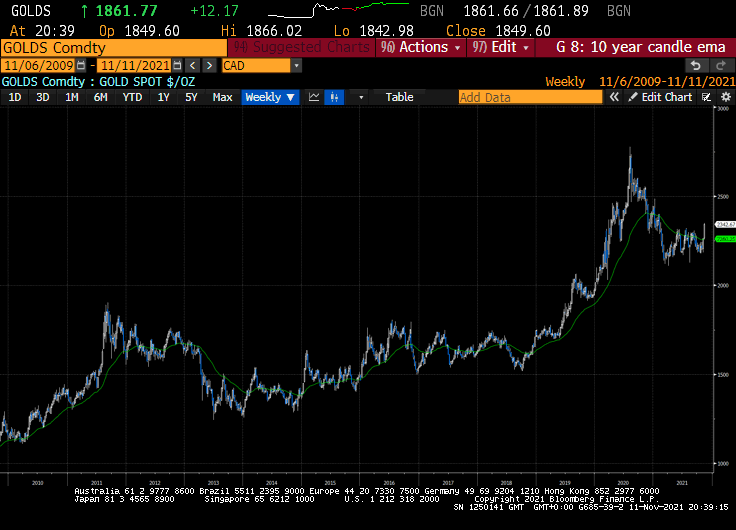Viewport: 736px width, 530px height.
Task: Open the Edit menu
Action: tap(500, 47)
